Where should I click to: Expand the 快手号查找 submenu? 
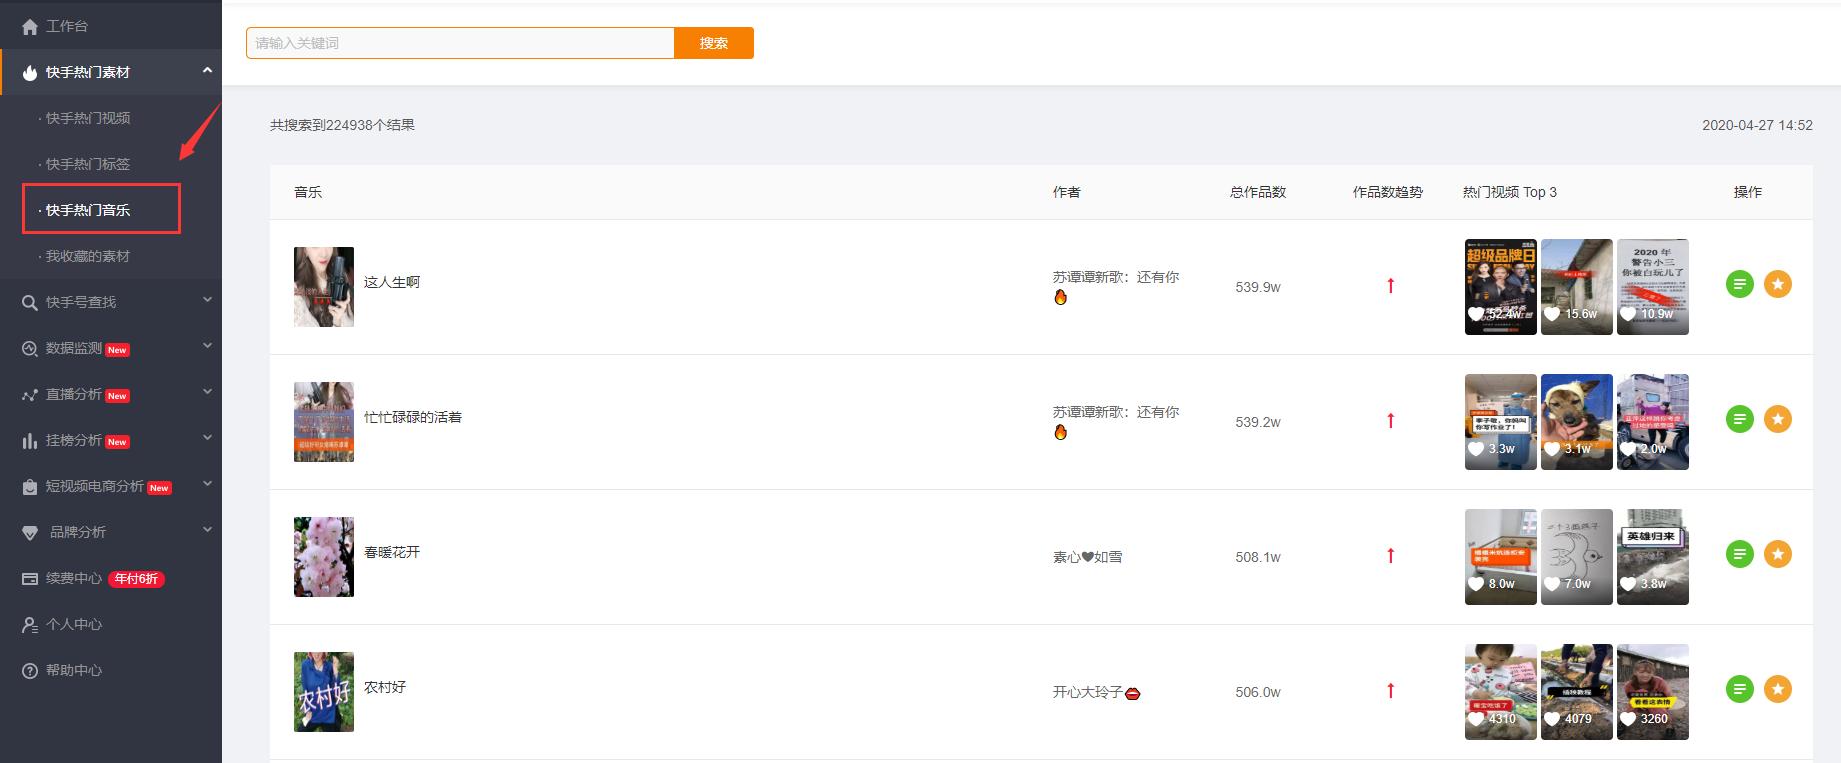(207, 300)
